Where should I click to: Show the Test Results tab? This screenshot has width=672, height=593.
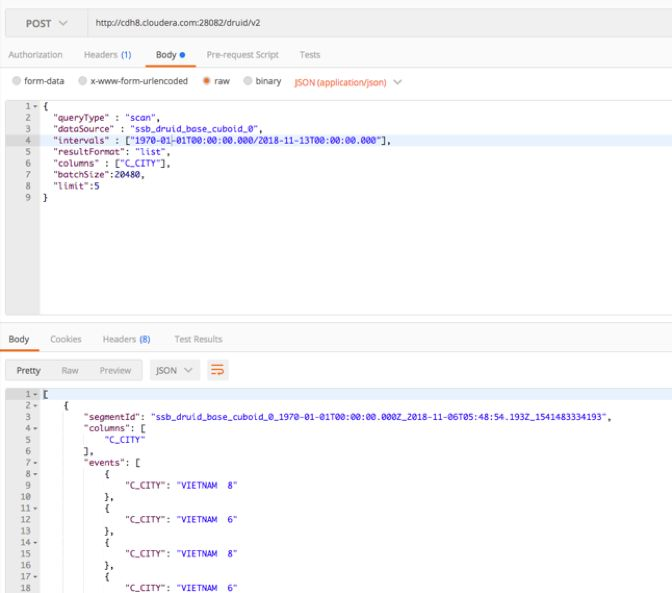tap(197, 340)
